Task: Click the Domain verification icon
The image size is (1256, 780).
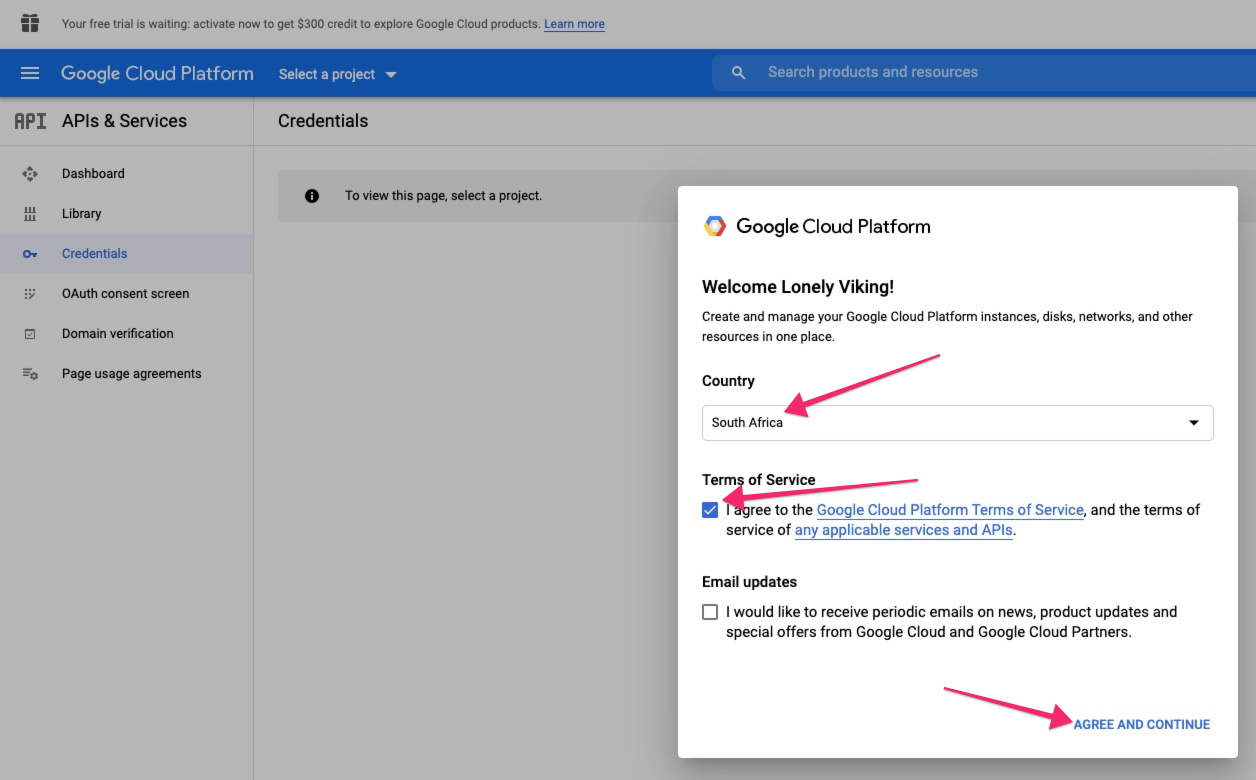Action: [x=30, y=334]
